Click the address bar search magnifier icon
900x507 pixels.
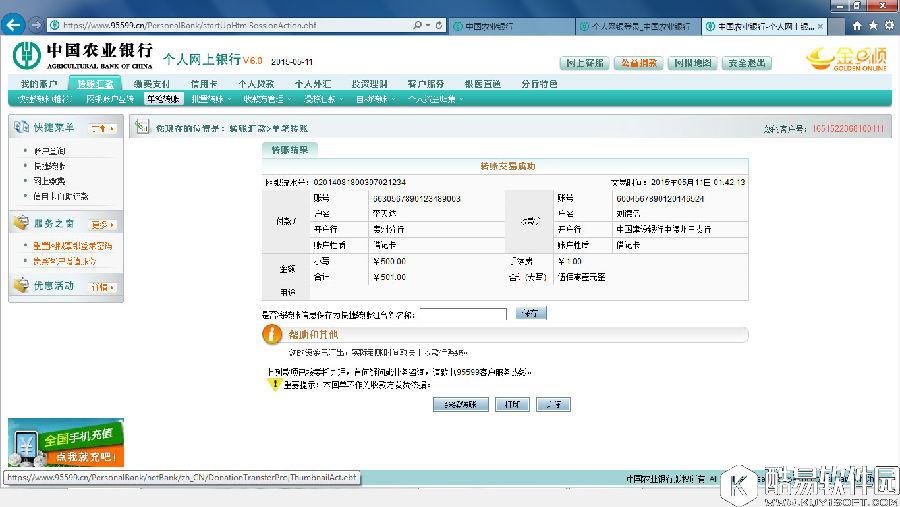pyautogui.click(x=418, y=25)
